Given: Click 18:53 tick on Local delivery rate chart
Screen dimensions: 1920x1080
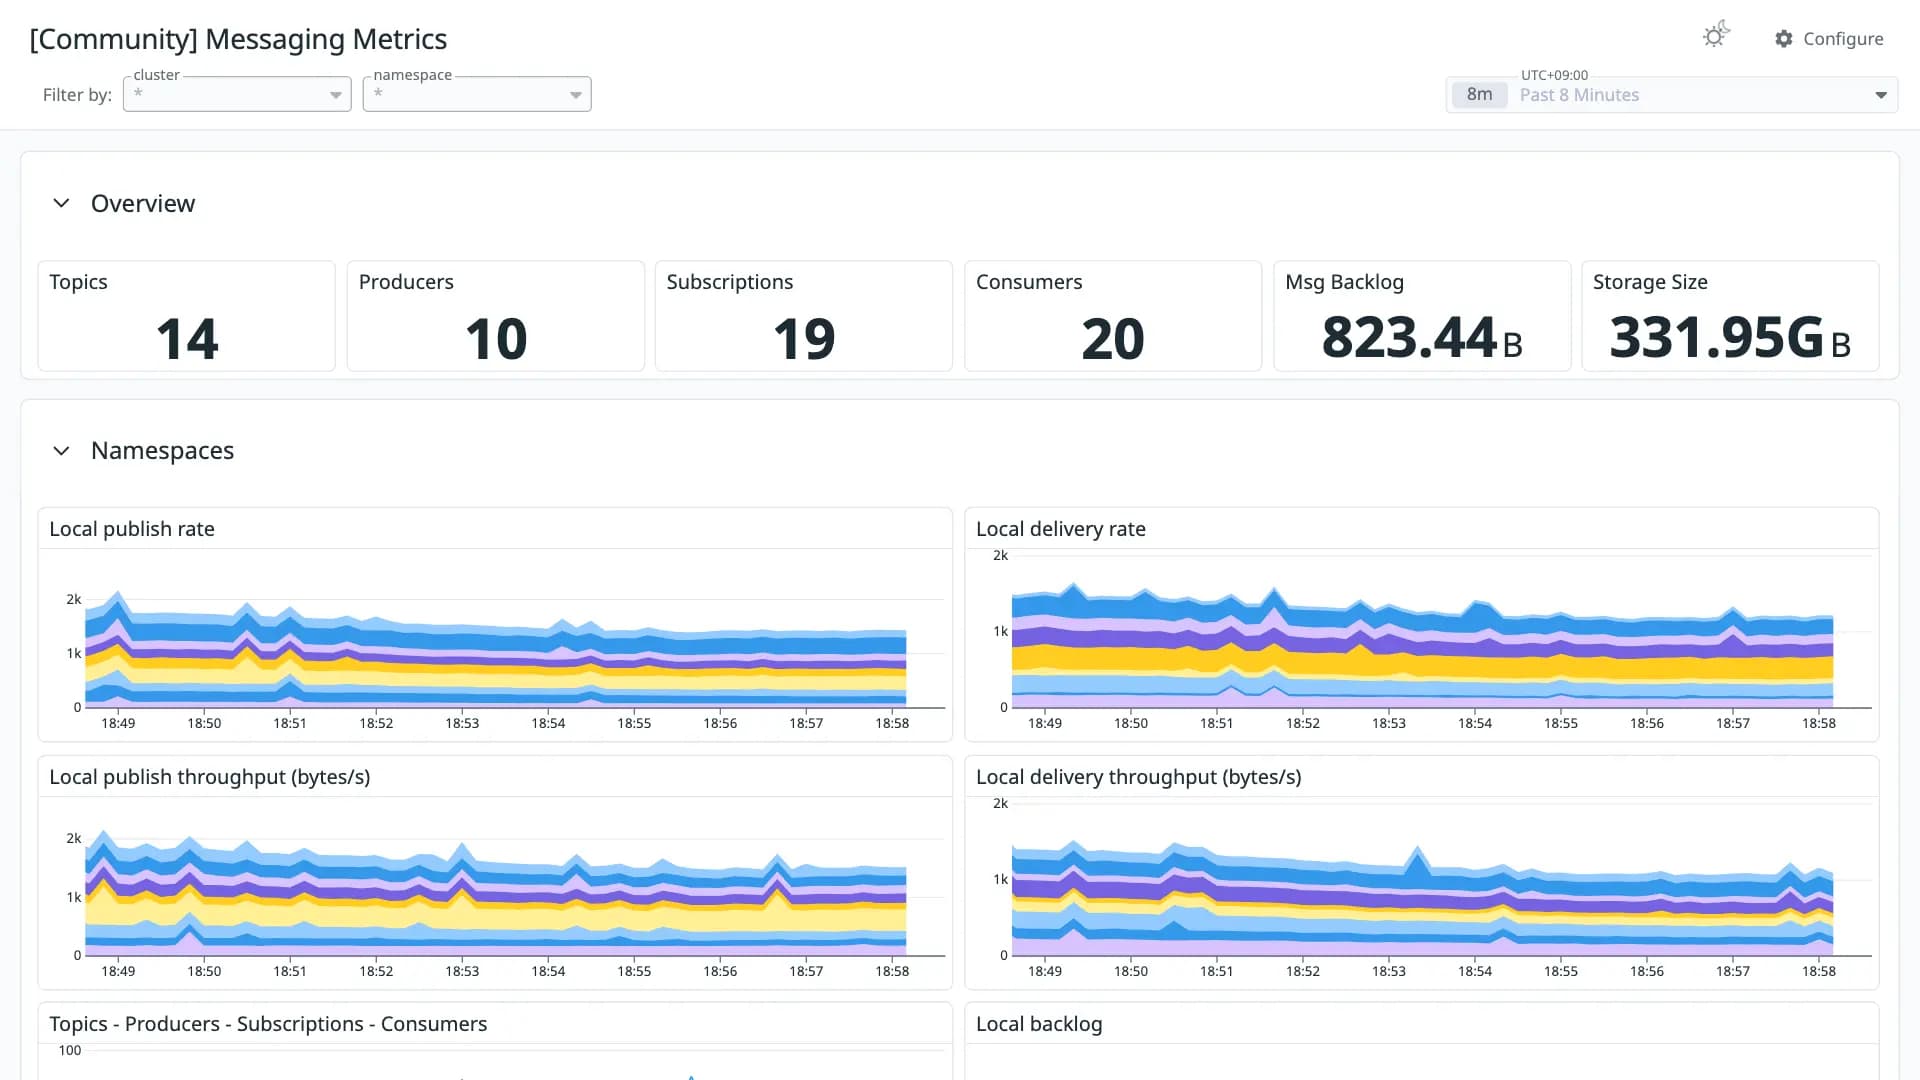Looking at the screenshot, I should 1388,723.
